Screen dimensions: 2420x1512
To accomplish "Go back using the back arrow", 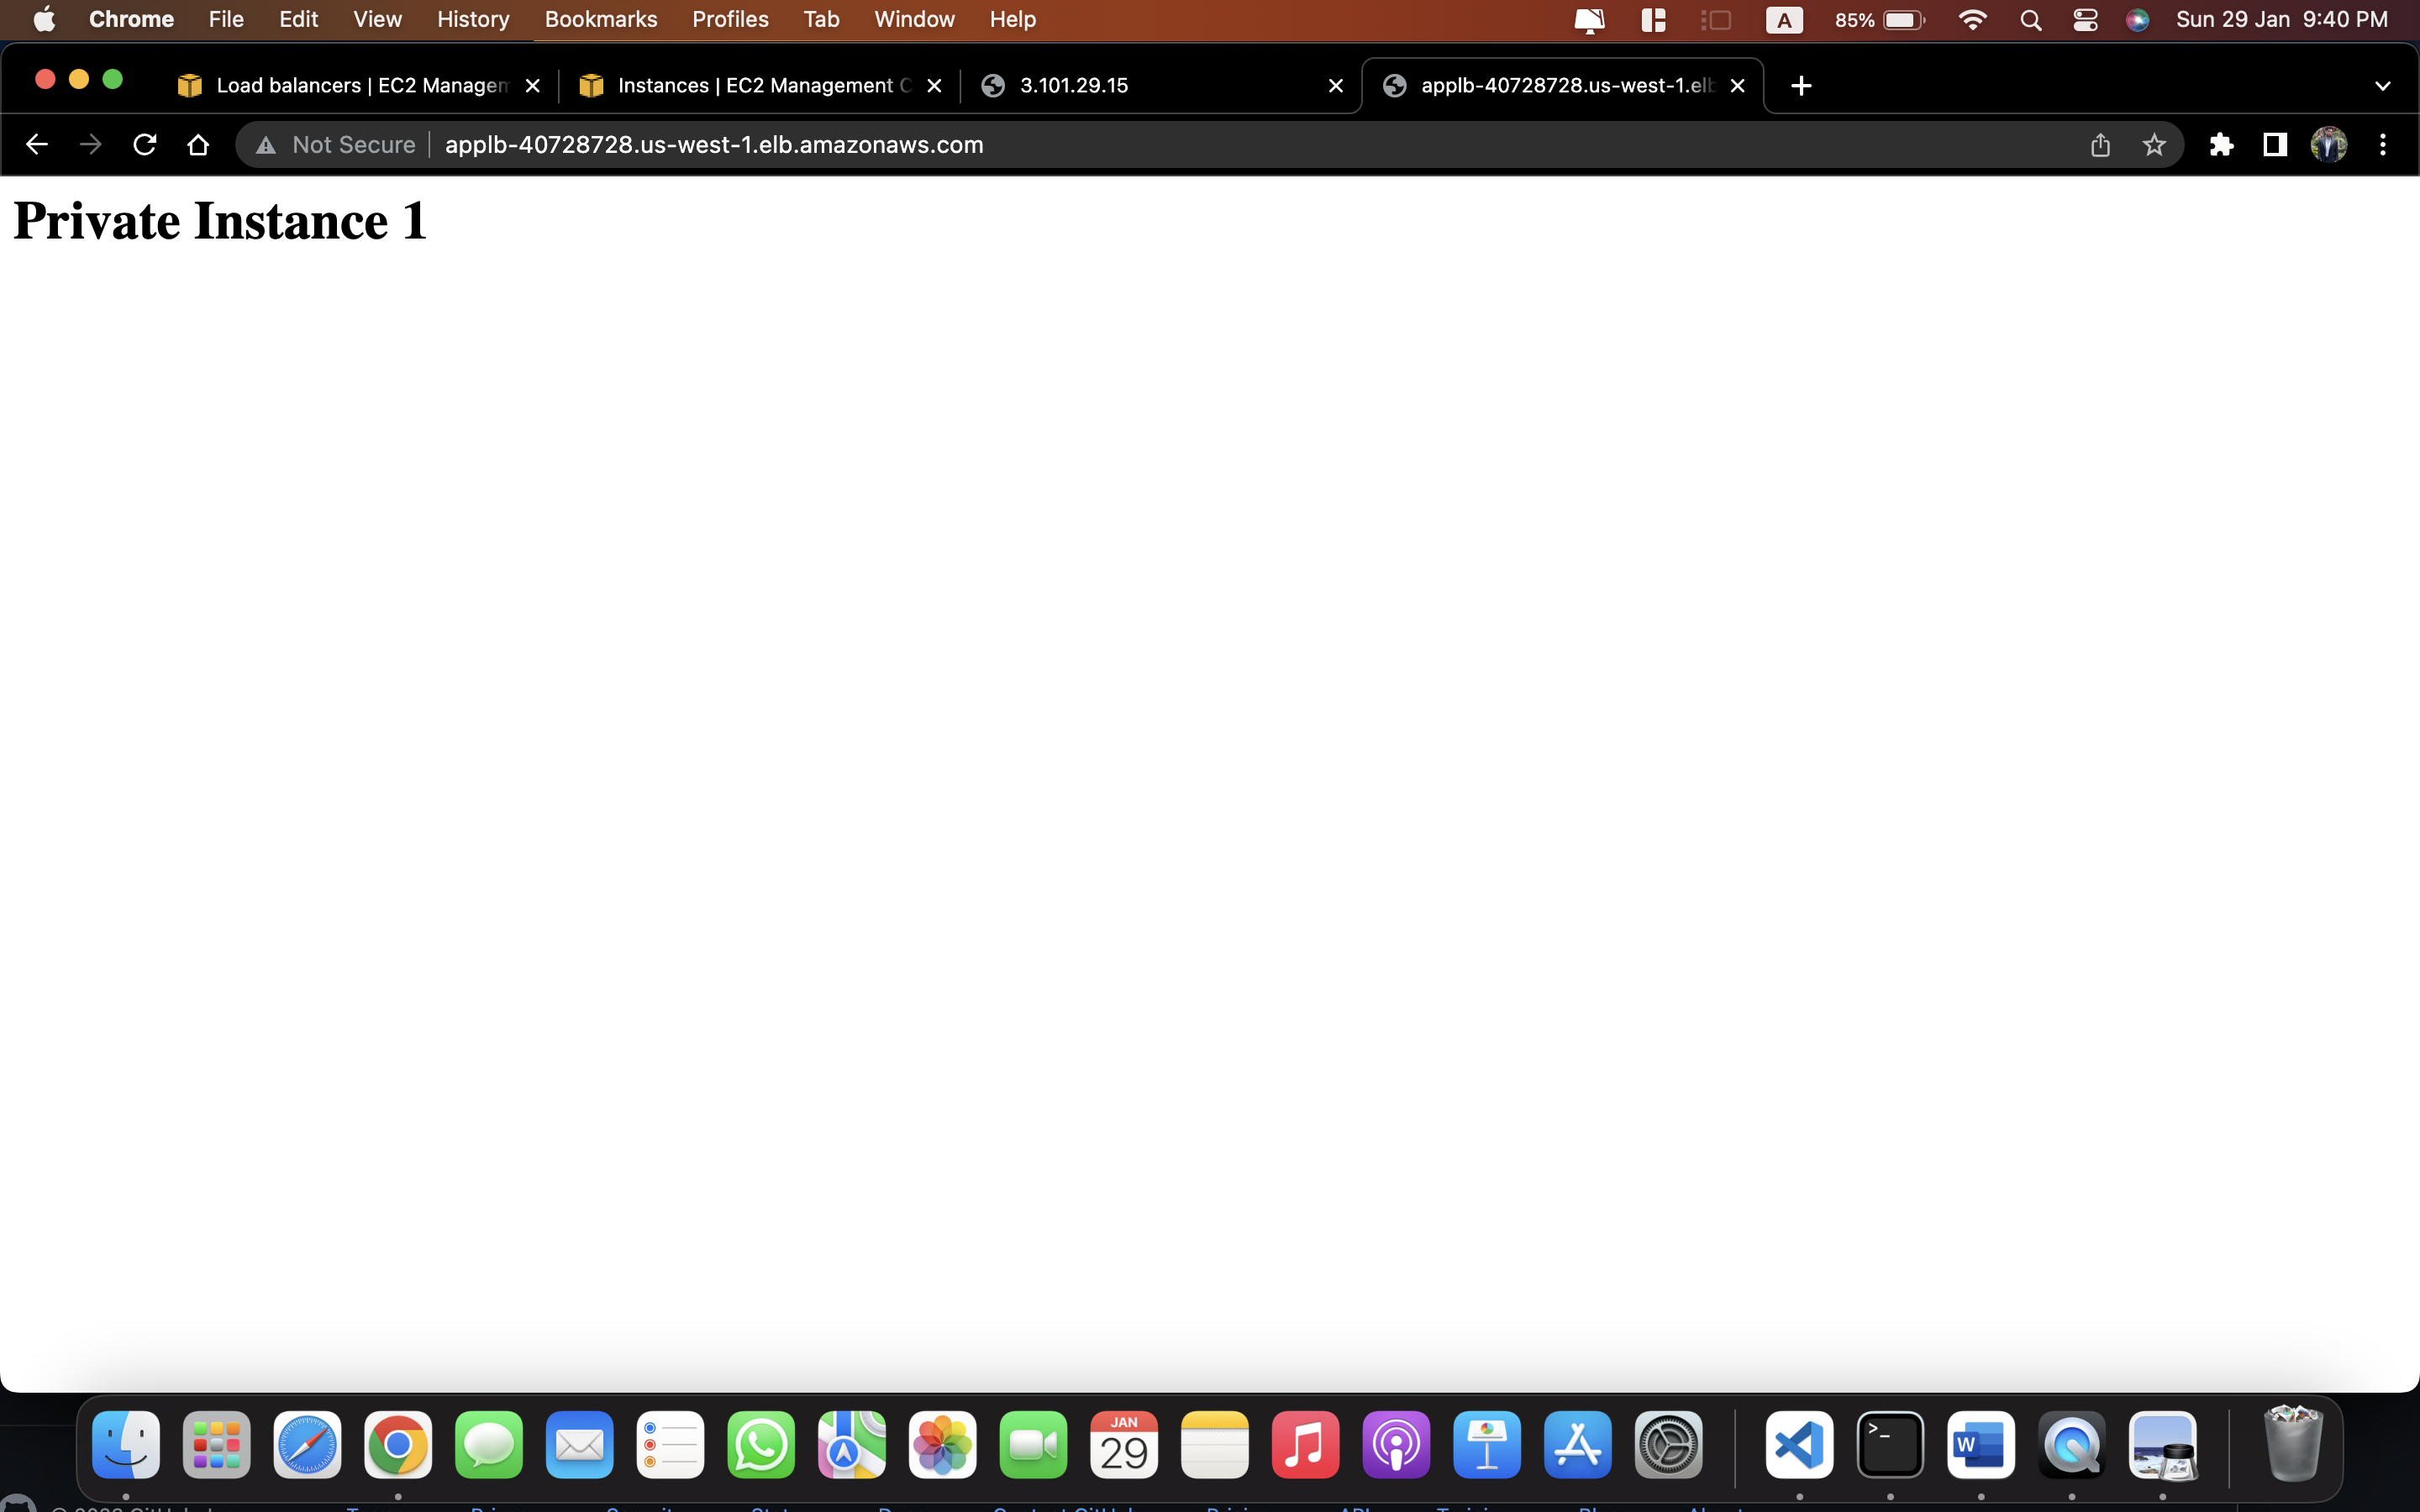I will click(x=37, y=145).
